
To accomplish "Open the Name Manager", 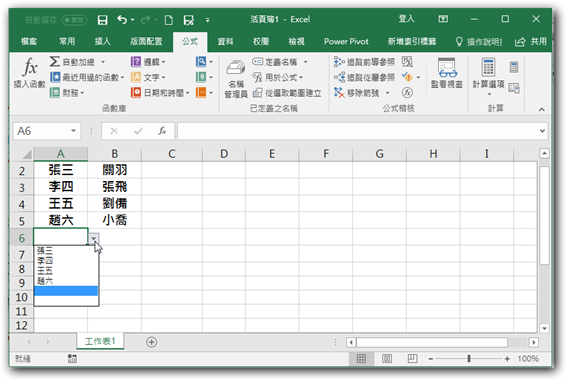I will [x=236, y=79].
